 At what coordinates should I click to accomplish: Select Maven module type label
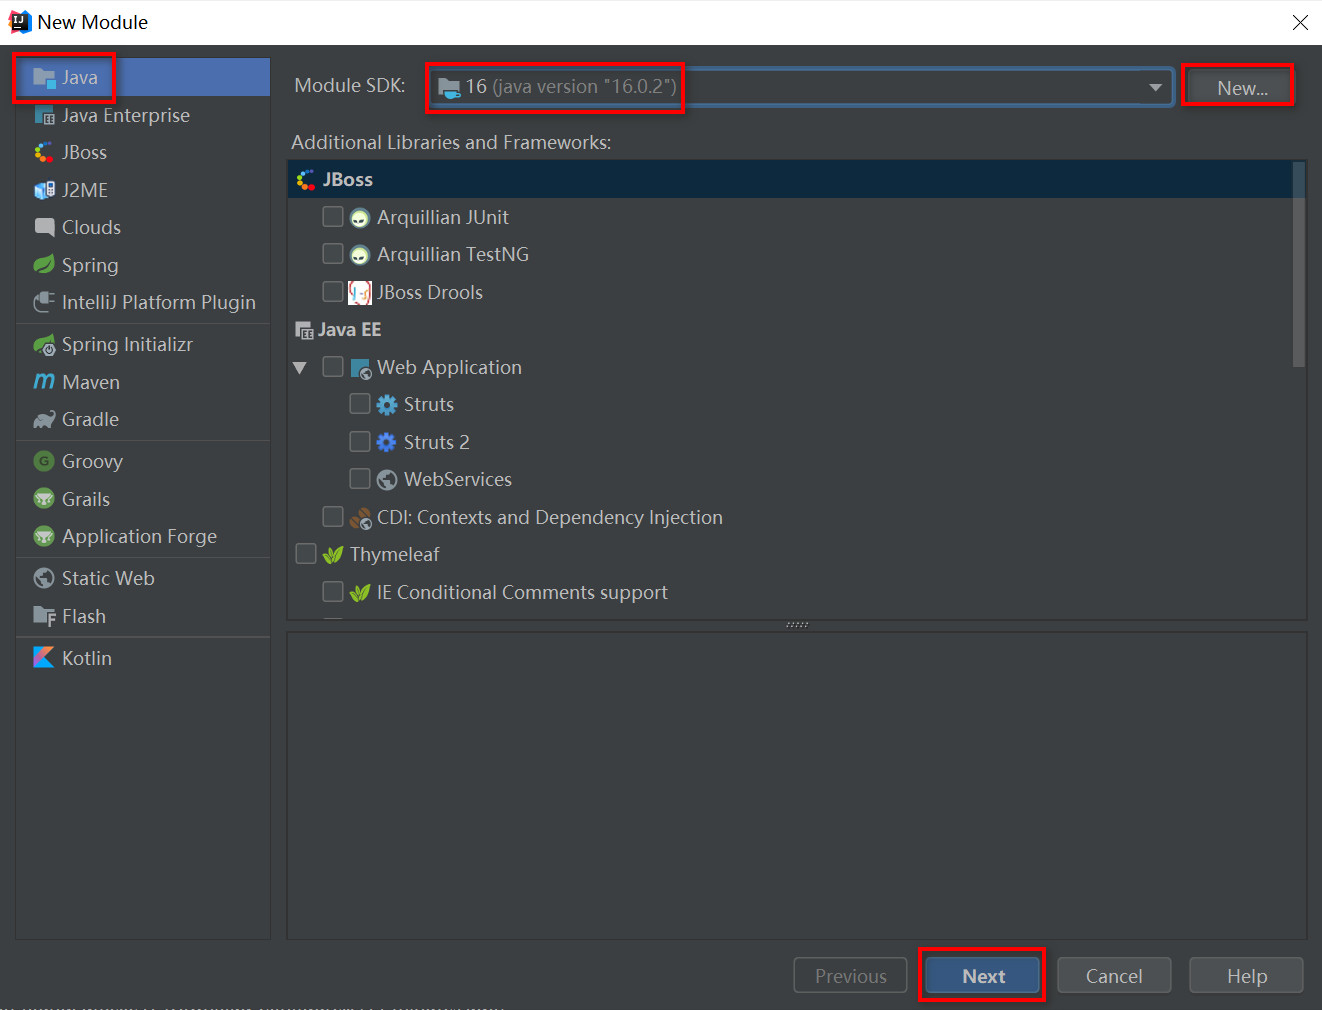point(91,382)
